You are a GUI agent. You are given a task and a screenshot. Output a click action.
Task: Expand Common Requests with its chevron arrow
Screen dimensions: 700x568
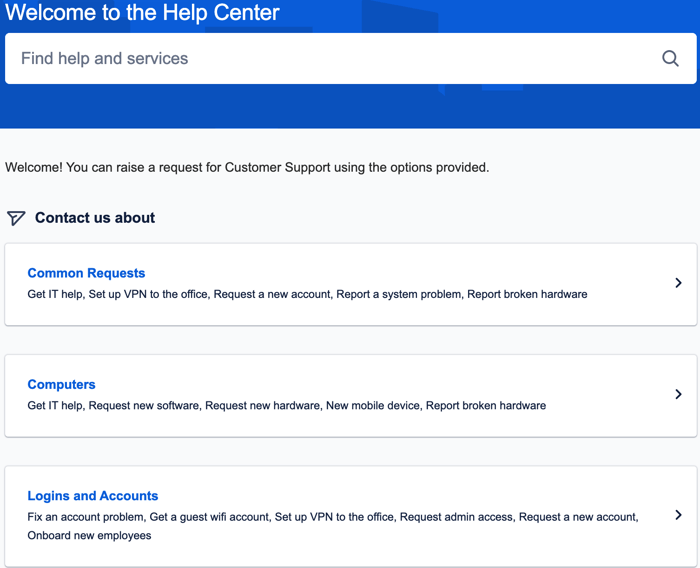(678, 283)
